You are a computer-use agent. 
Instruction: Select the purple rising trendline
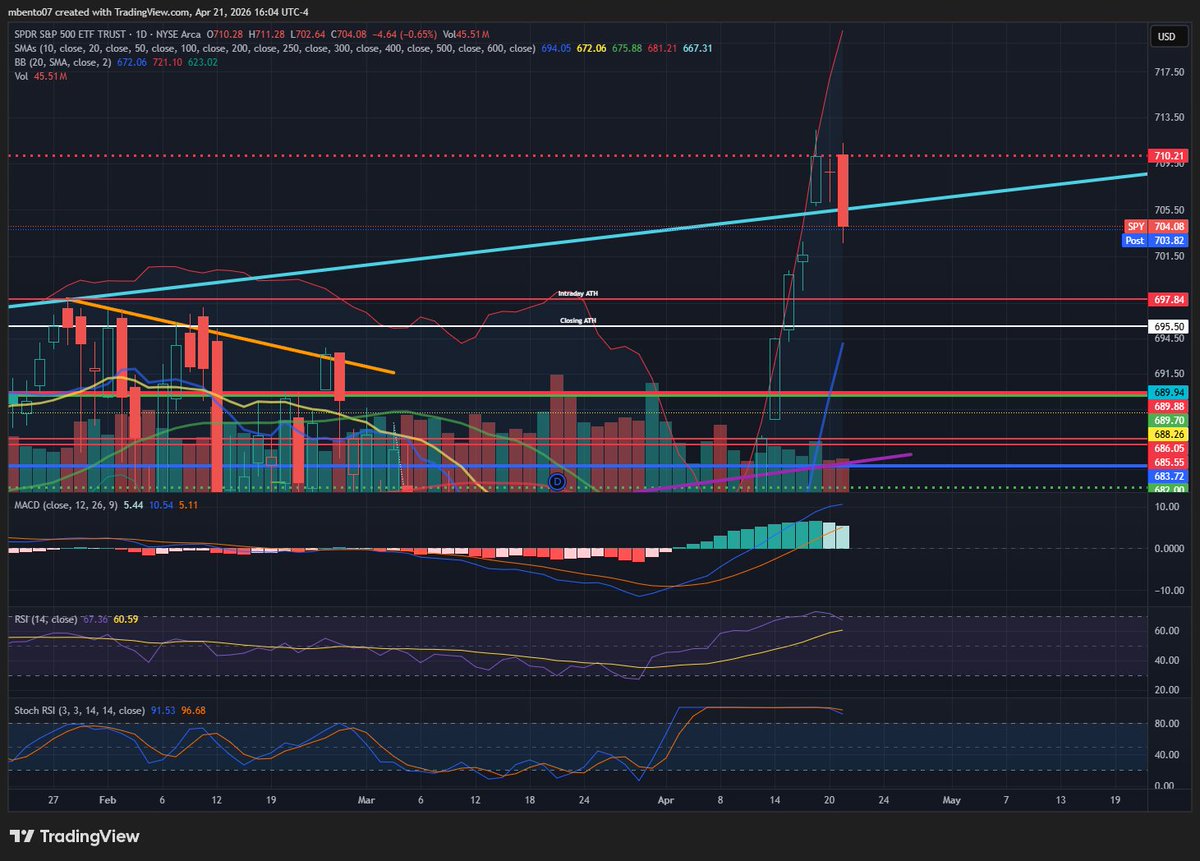pos(775,472)
